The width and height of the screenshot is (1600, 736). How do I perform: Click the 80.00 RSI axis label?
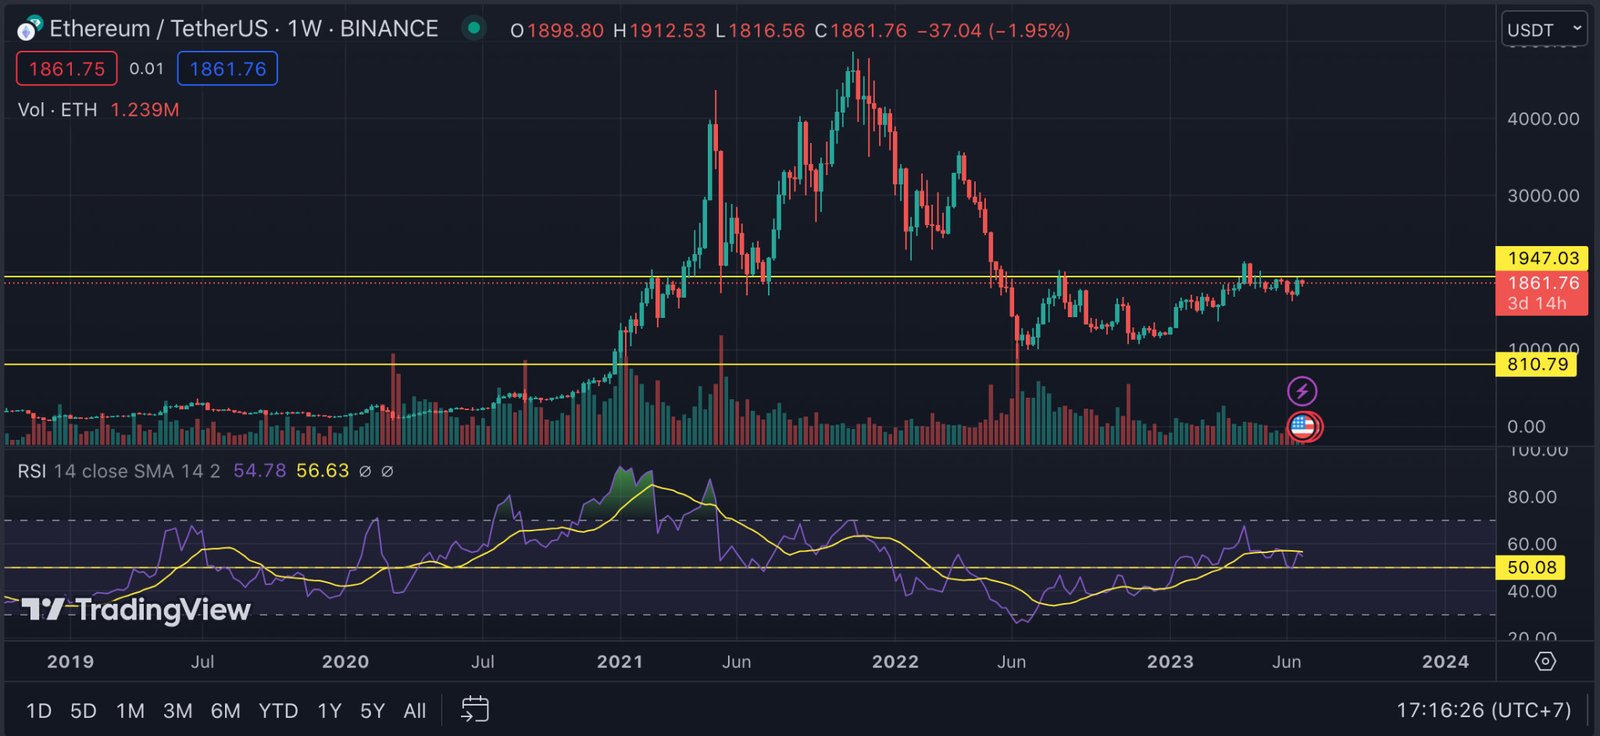(x=1532, y=497)
